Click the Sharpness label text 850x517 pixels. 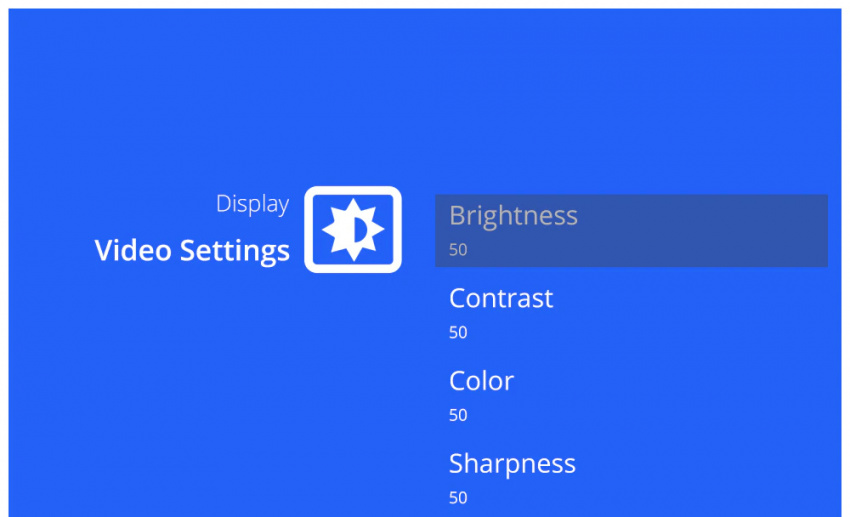512,464
